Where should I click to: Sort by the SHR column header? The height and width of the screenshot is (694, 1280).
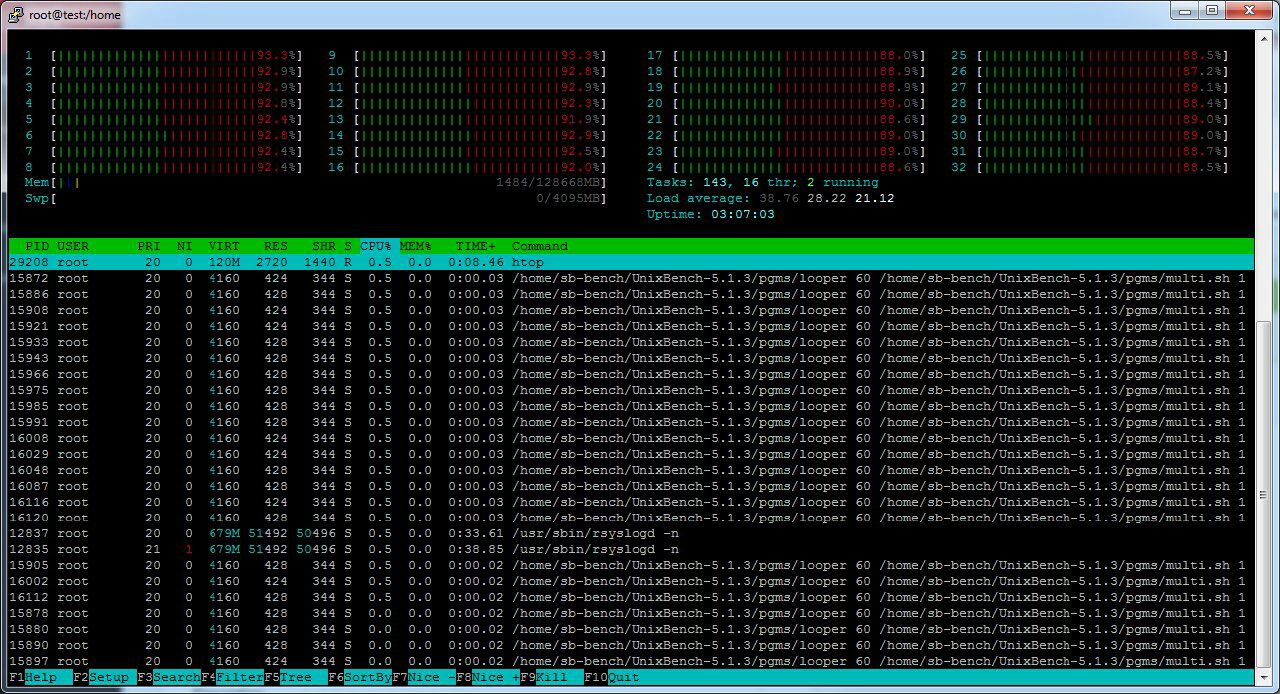click(x=324, y=246)
